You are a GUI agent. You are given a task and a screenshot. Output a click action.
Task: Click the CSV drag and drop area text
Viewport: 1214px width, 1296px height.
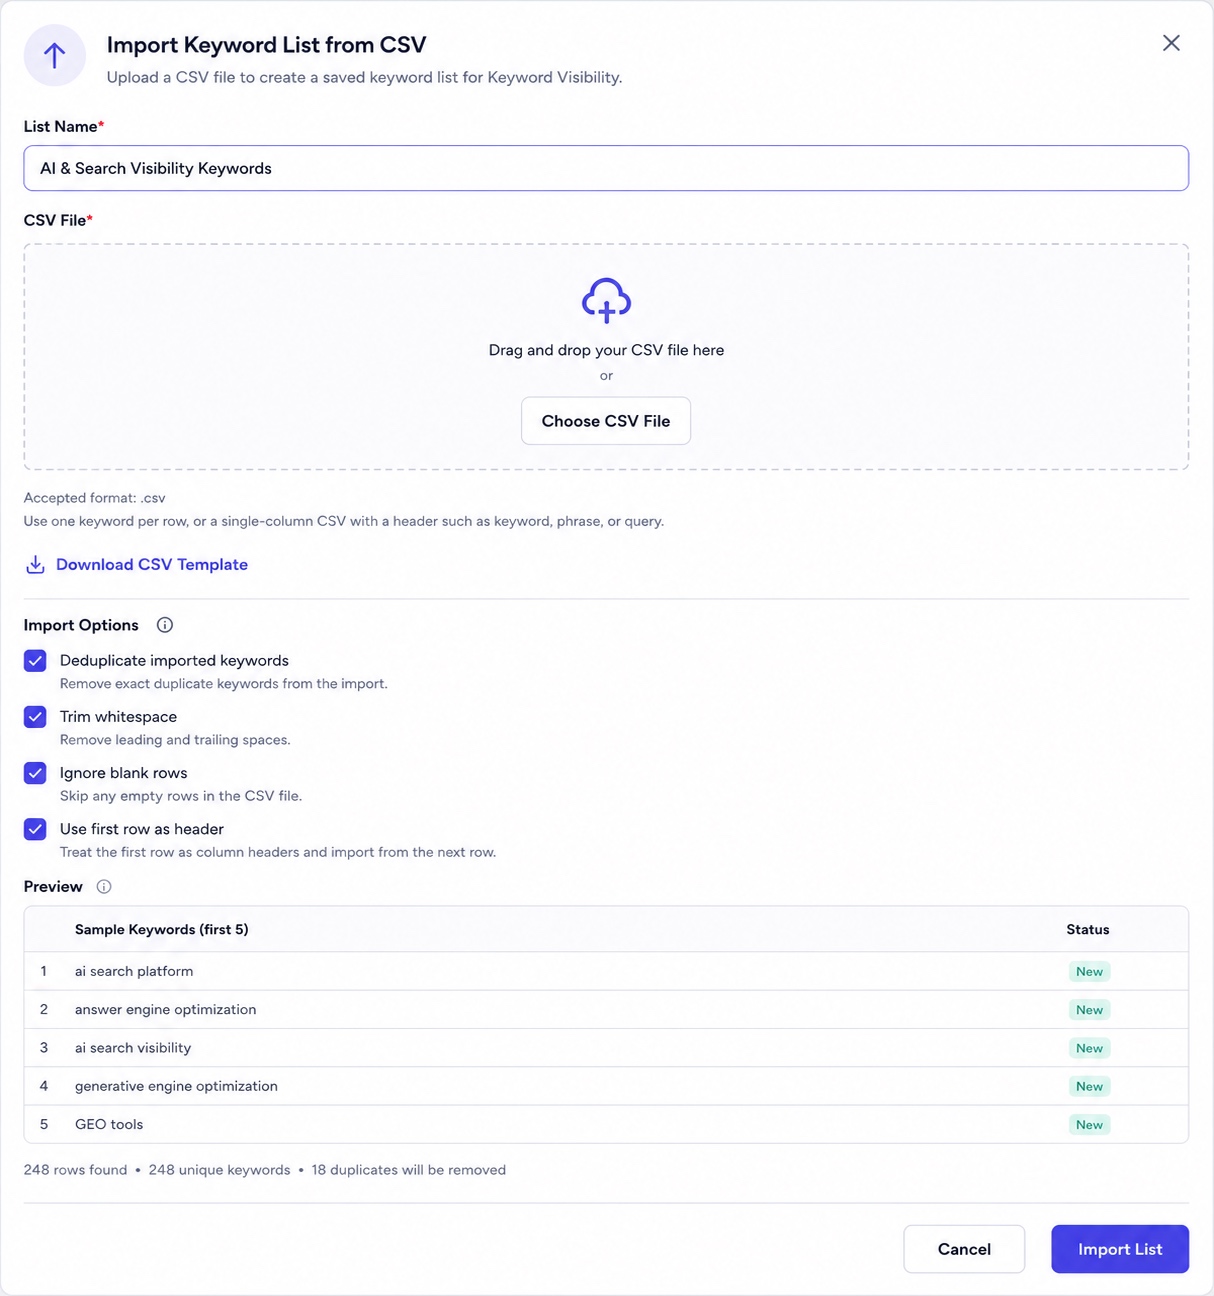coord(606,350)
